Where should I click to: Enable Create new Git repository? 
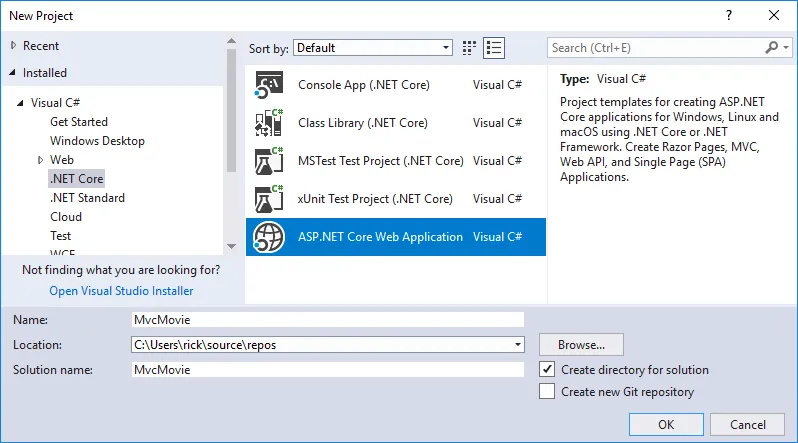pos(547,391)
